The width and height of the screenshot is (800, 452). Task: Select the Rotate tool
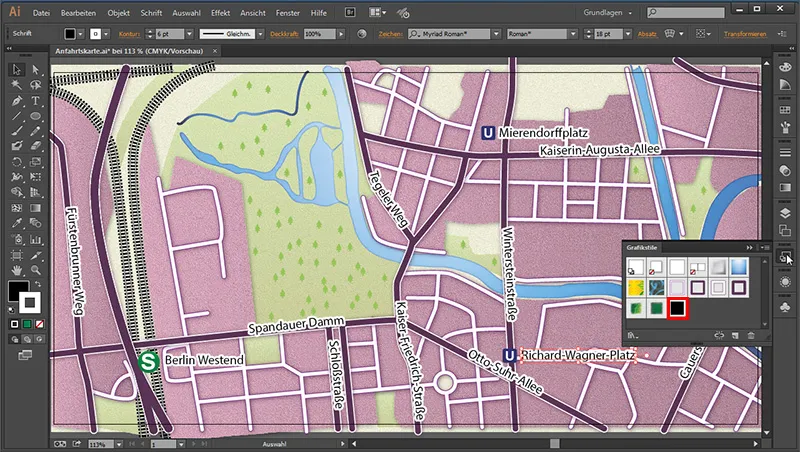click(x=17, y=162)
